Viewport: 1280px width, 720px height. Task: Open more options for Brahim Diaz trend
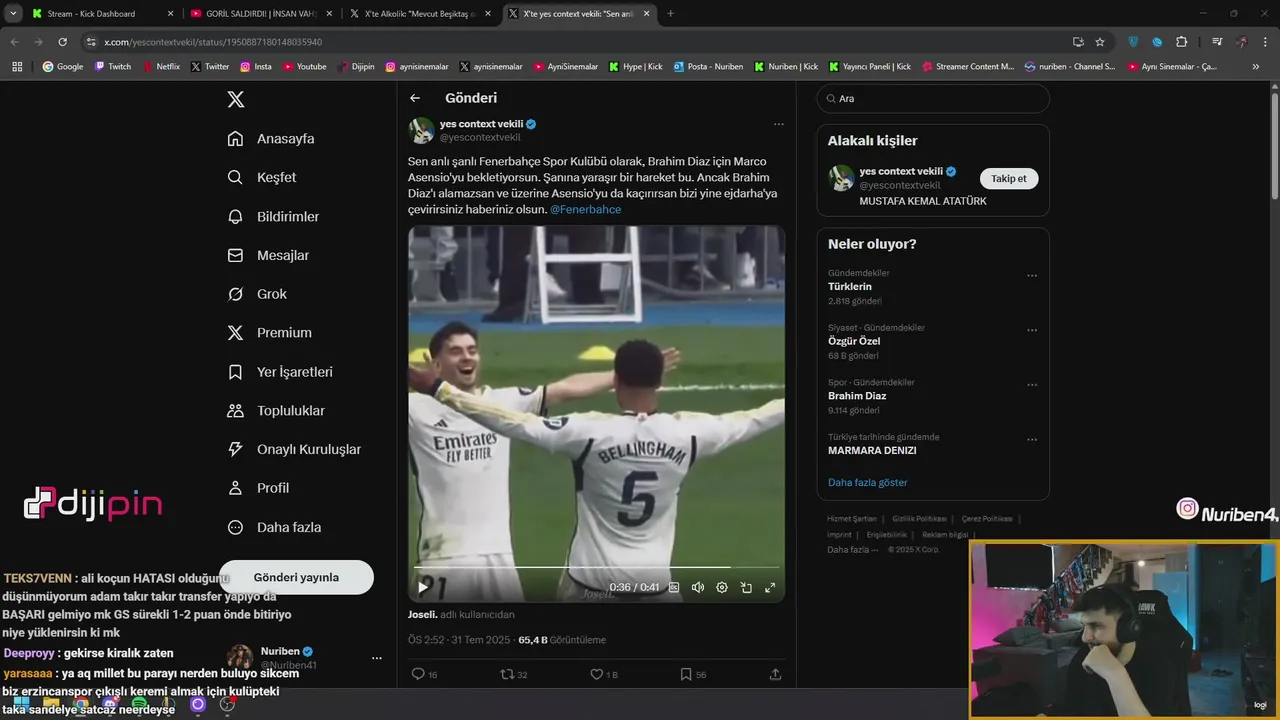point(1032,385)
